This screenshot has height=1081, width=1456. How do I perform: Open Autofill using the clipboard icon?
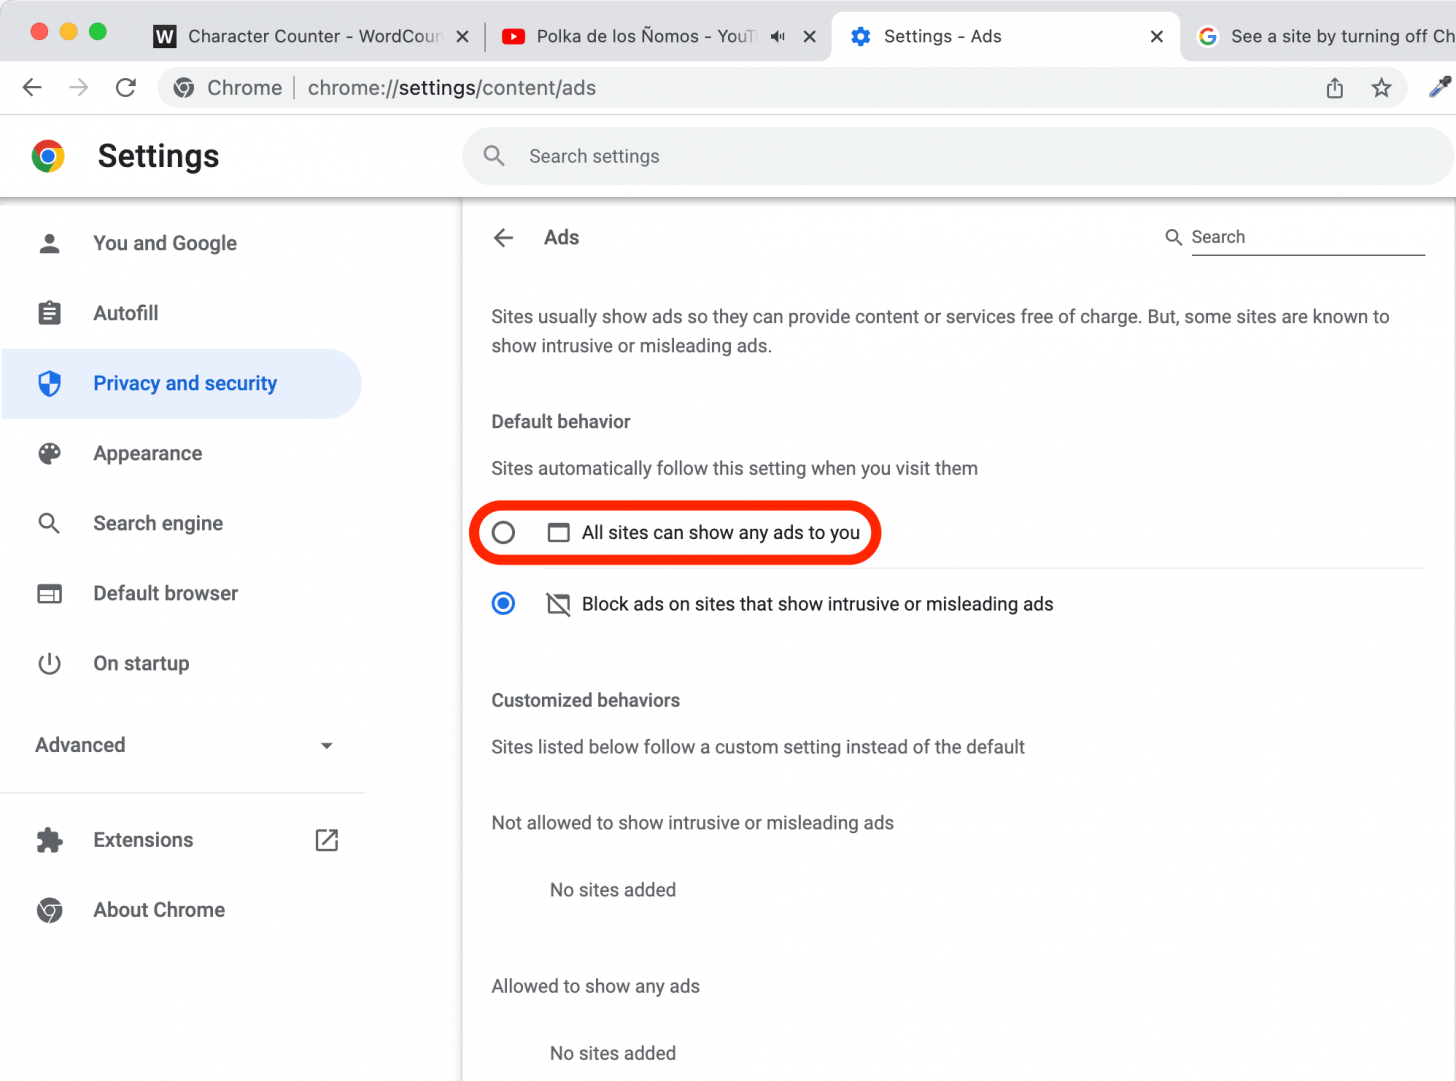(49, 312)
